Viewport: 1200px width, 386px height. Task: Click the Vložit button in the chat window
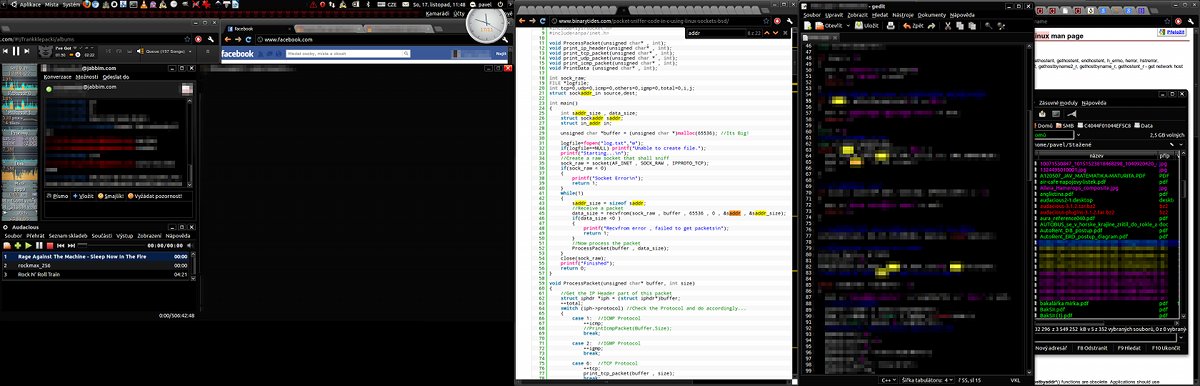[x=83, y=196]
